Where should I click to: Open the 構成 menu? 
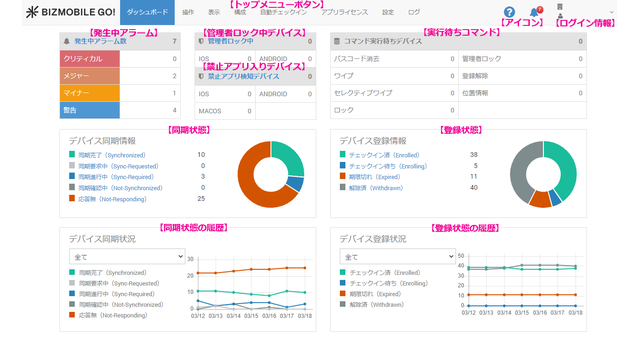pyautogui.click(x=240, y=12)
